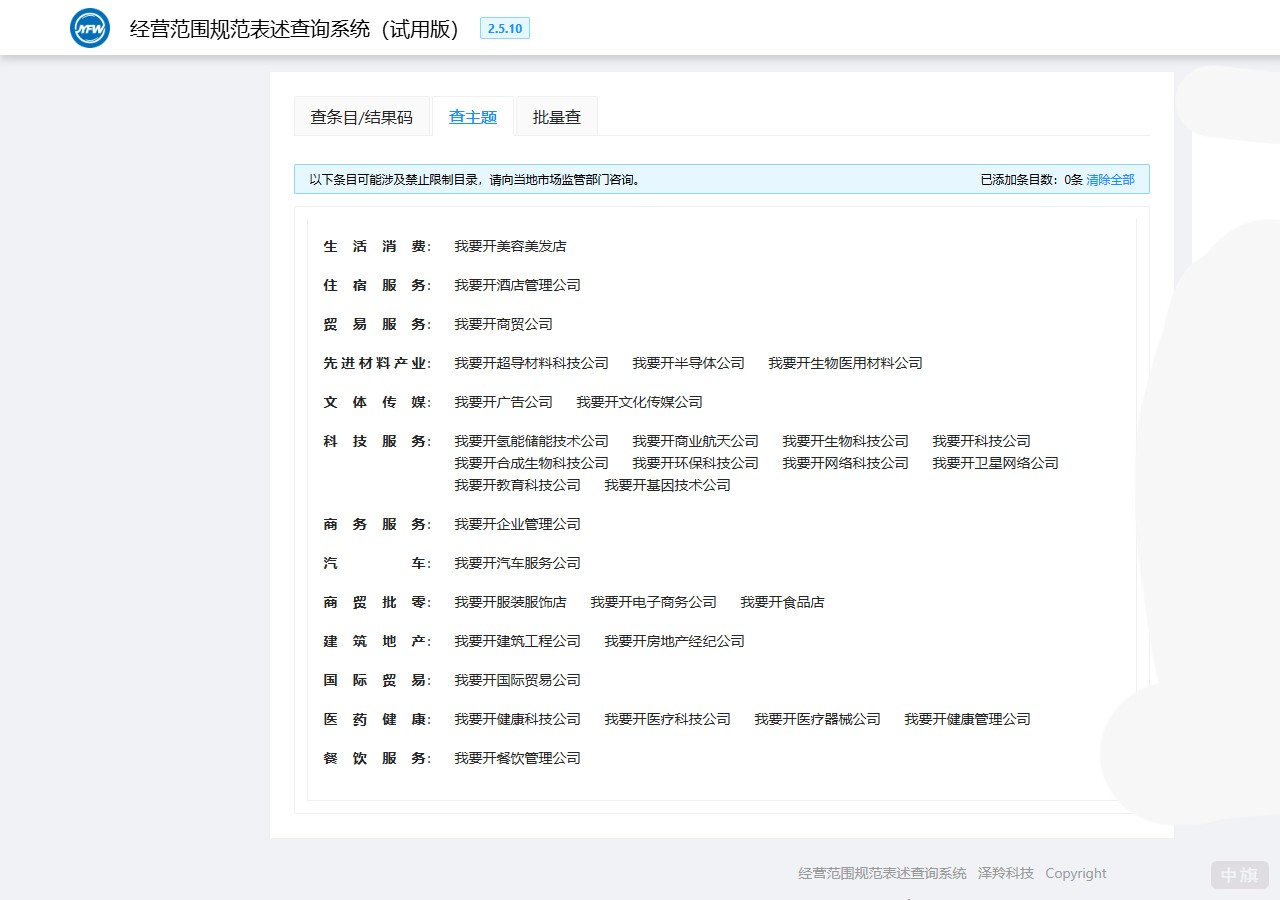Click 我要开半导体公司 link

pos(690,363)
